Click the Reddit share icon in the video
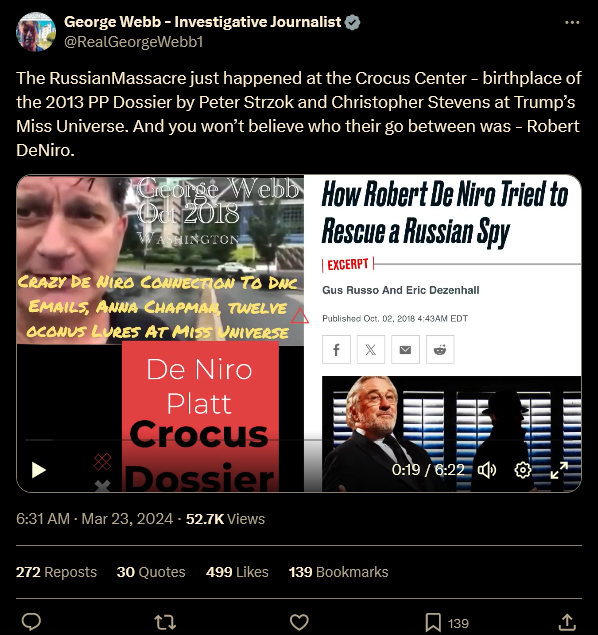This screenshot has width=598, height=635. [440, 349]
